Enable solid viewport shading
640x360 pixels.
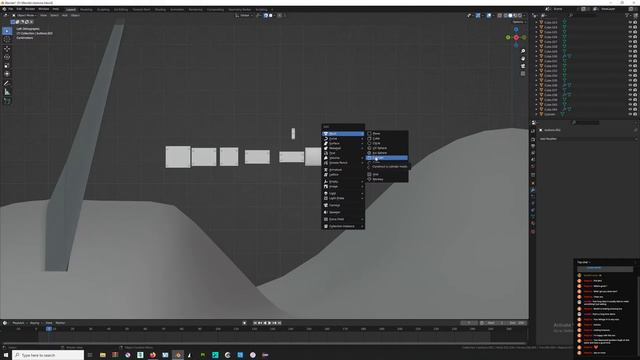point(510,16)
